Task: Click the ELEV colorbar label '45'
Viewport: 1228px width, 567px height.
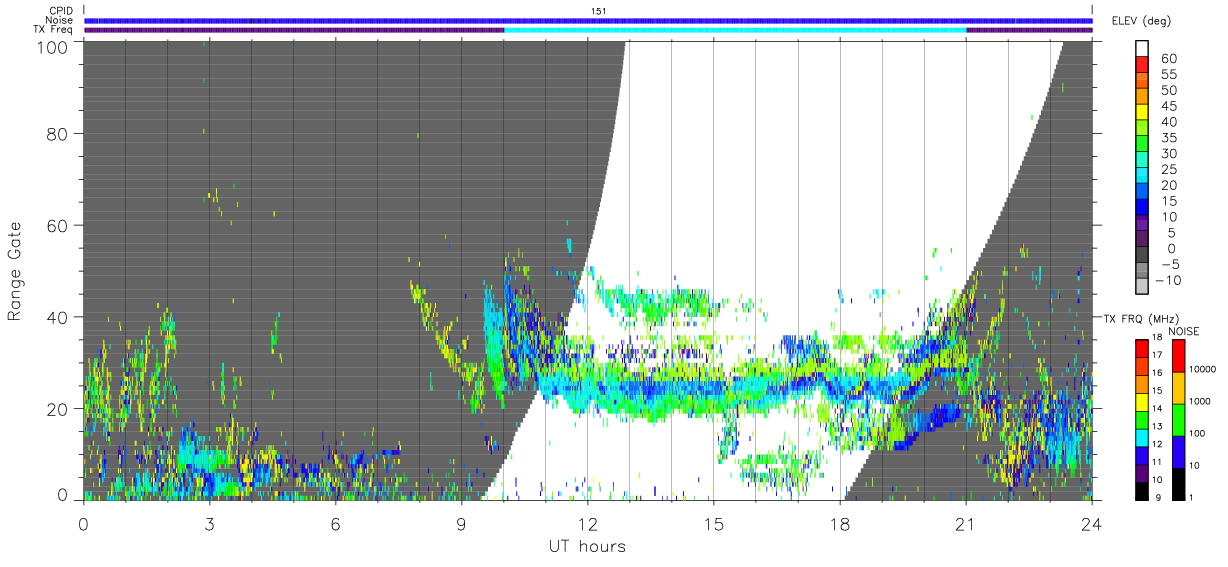Action: (x=1168, y=106)
